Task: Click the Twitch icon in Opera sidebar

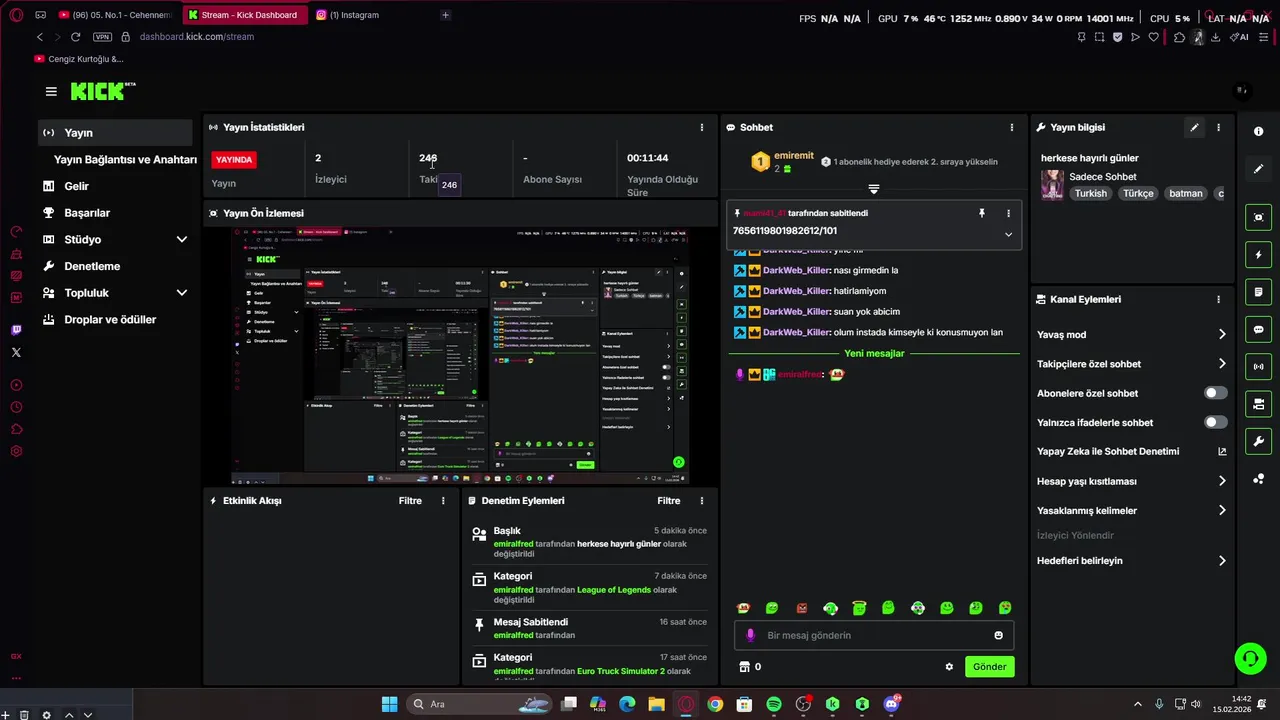Action: (x=16, y=330)
